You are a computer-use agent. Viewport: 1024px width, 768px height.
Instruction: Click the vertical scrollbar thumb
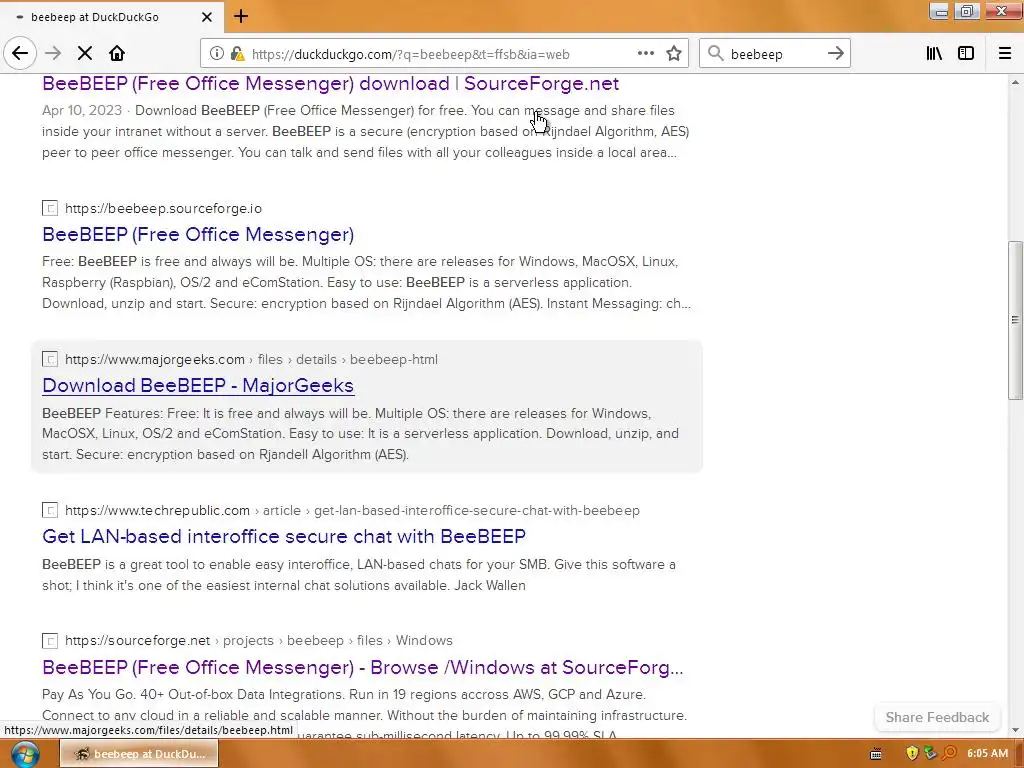tap(1015, 320)
